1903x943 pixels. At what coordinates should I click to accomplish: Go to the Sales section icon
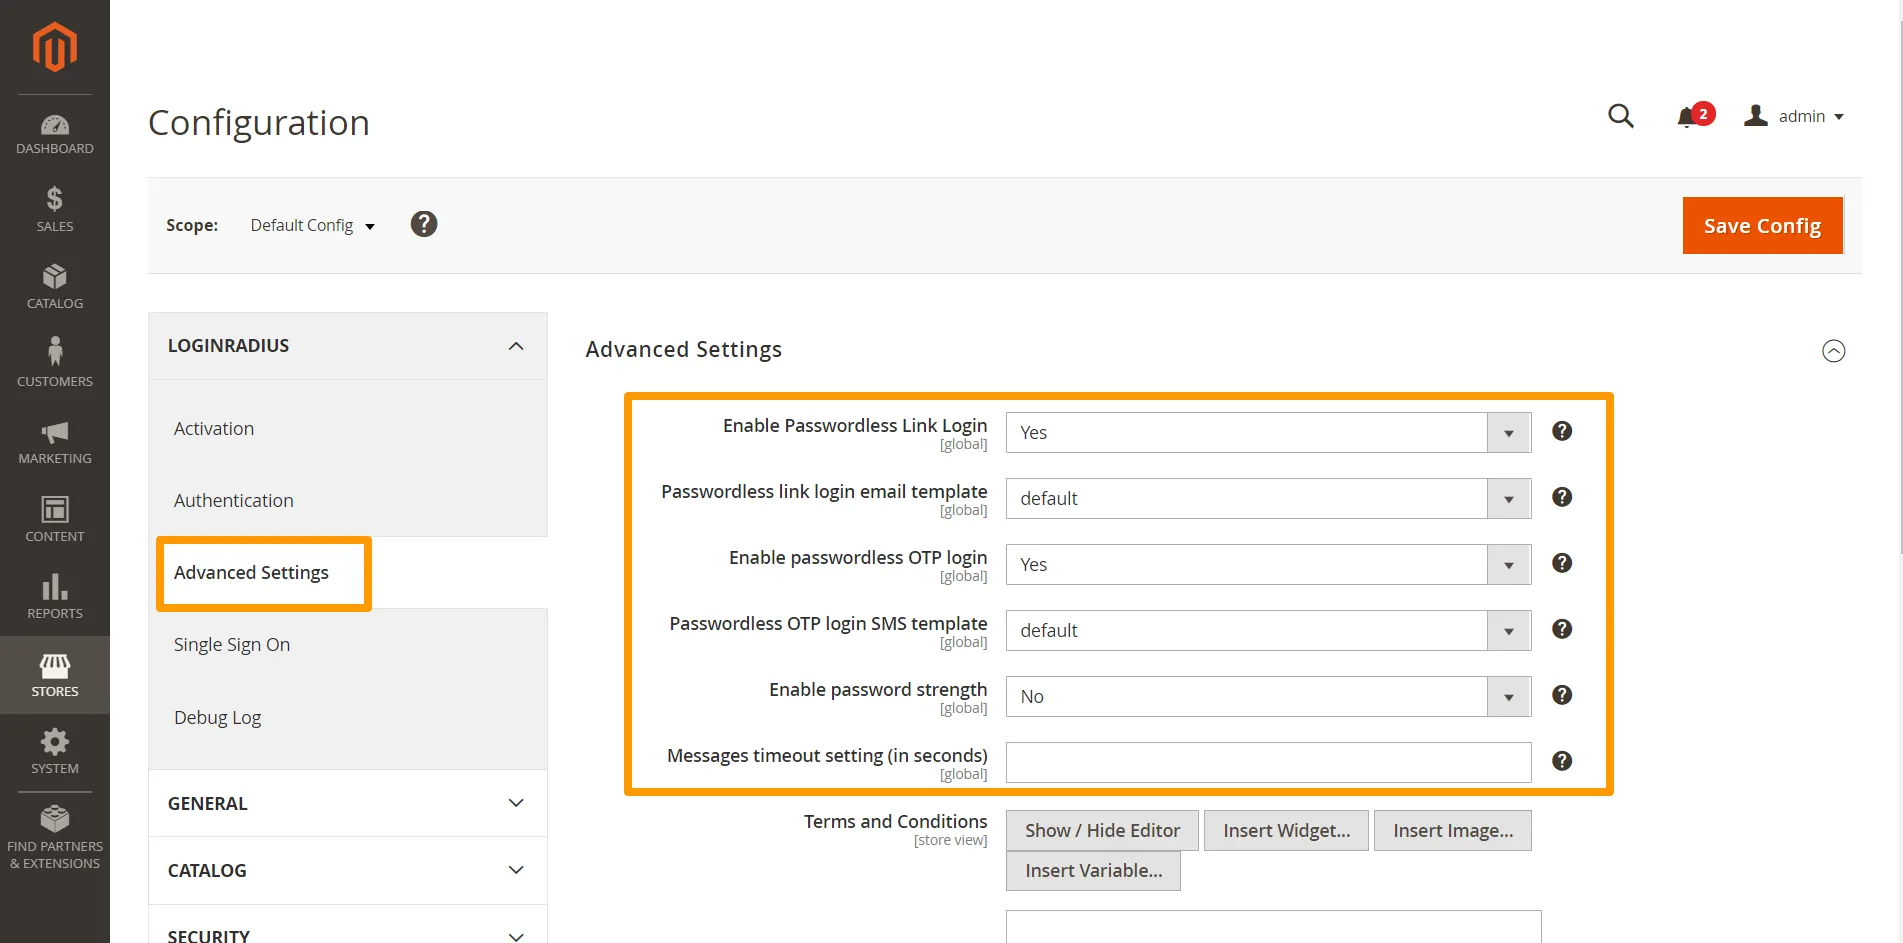click(x=55, y=209)
